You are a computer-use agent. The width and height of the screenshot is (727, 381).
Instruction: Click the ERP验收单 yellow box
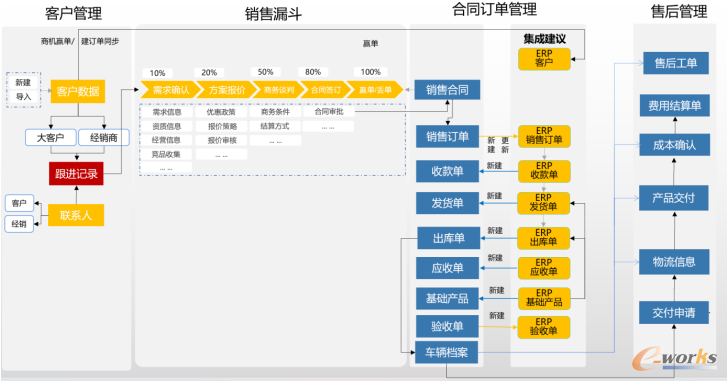[543, 327]
